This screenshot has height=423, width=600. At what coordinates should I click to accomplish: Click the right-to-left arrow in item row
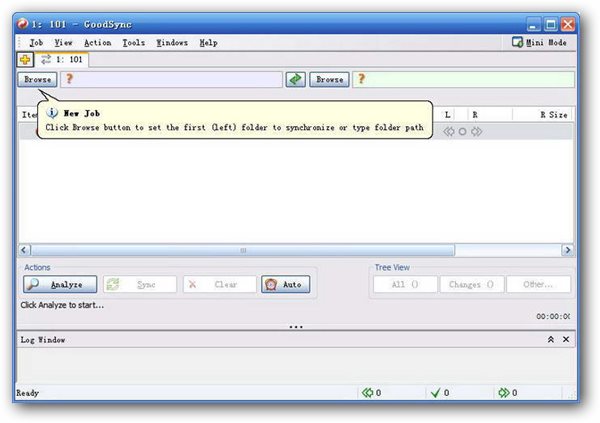tap(448, 132)
